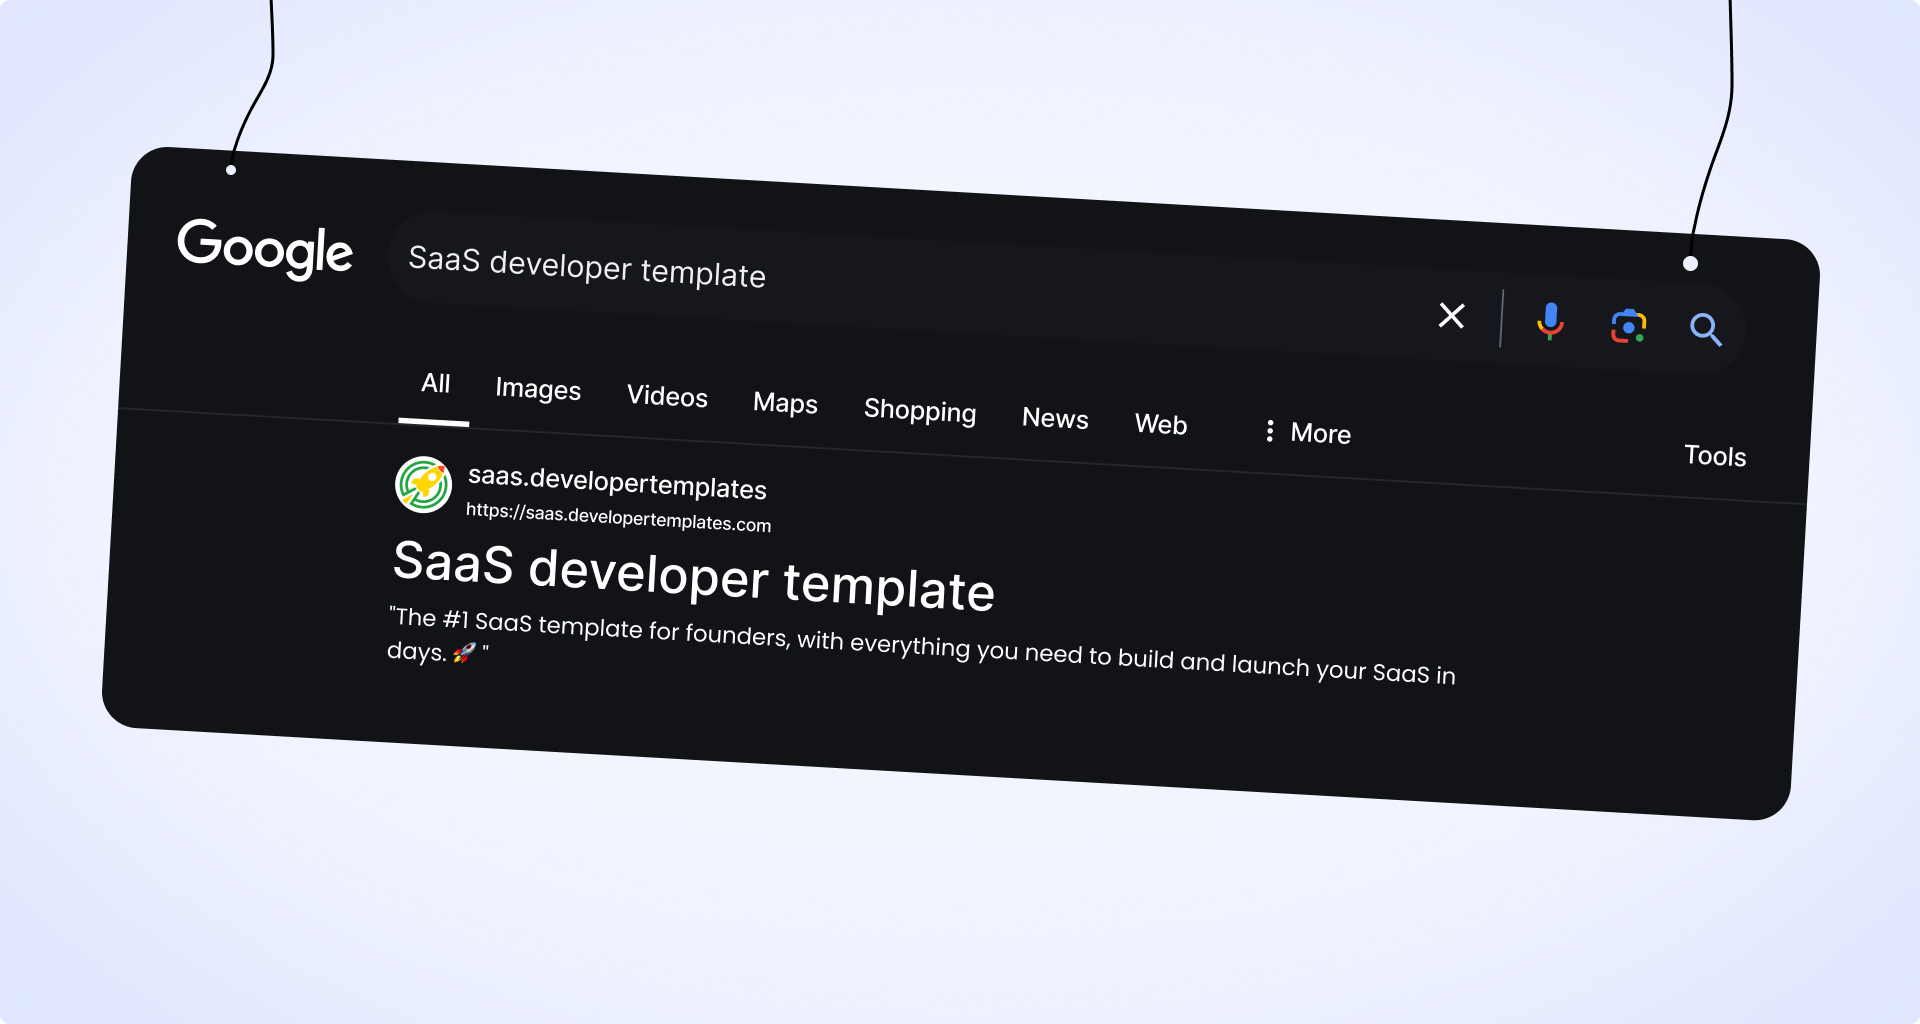Open the Maps tab

coord(785,403)
